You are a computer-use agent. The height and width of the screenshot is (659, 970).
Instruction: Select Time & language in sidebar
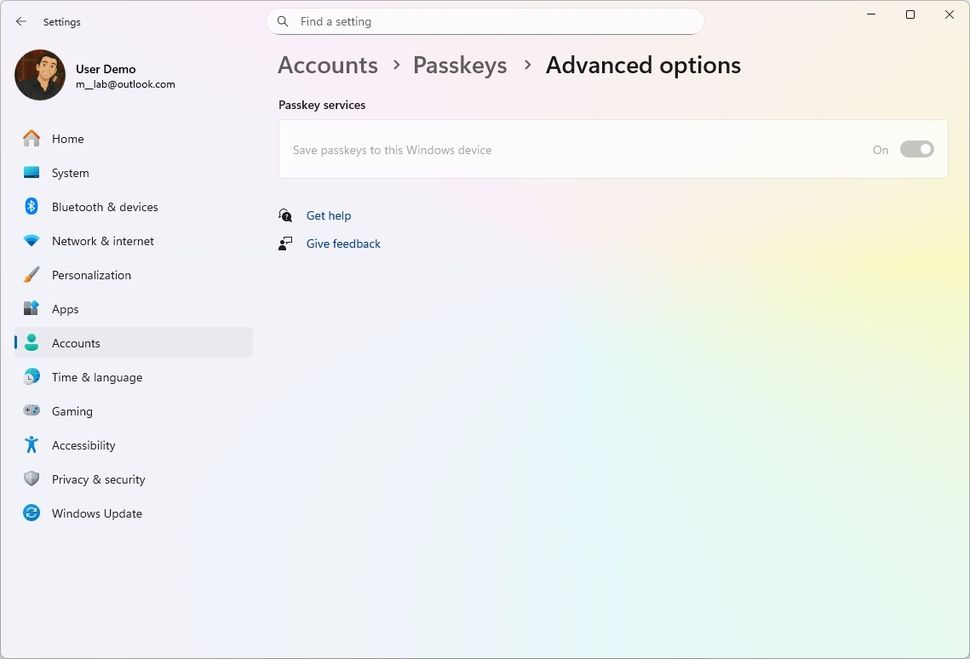[97, 377]
